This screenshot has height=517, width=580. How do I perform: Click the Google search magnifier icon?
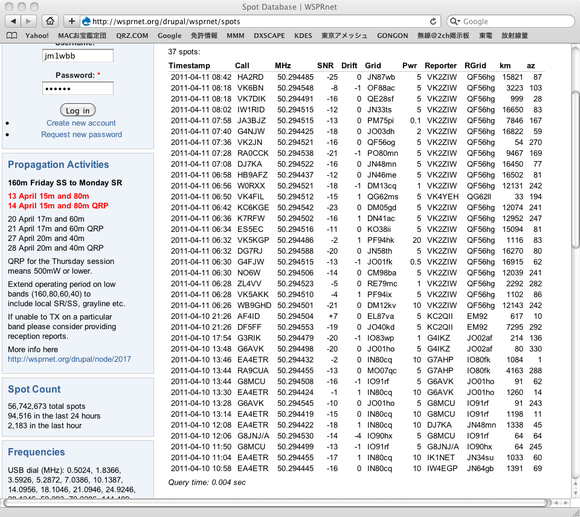click(454, 21)
